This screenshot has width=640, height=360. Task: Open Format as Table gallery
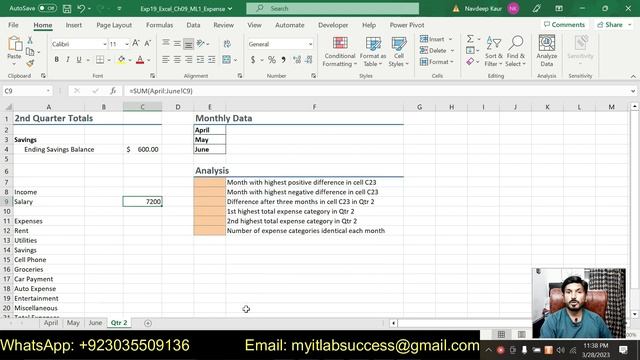click(x=373, y=52)
